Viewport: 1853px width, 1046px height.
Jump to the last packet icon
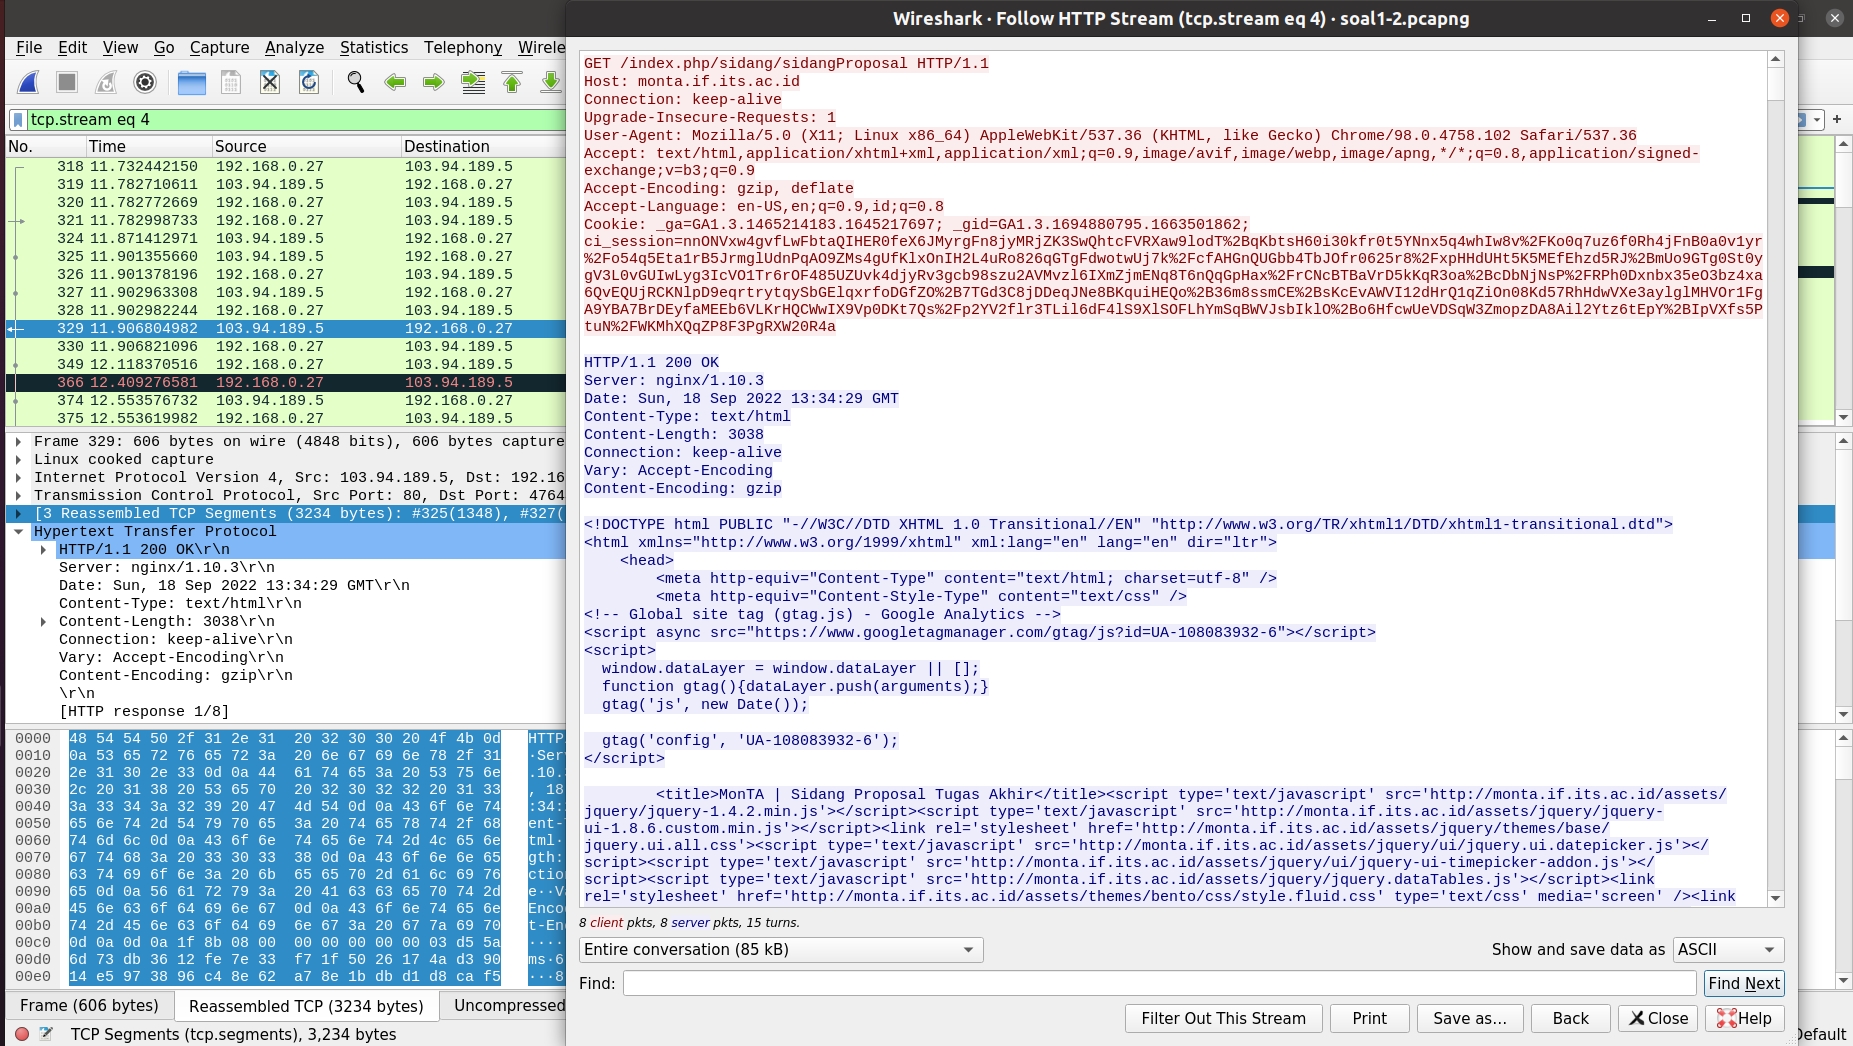click(x=550, y=82)
